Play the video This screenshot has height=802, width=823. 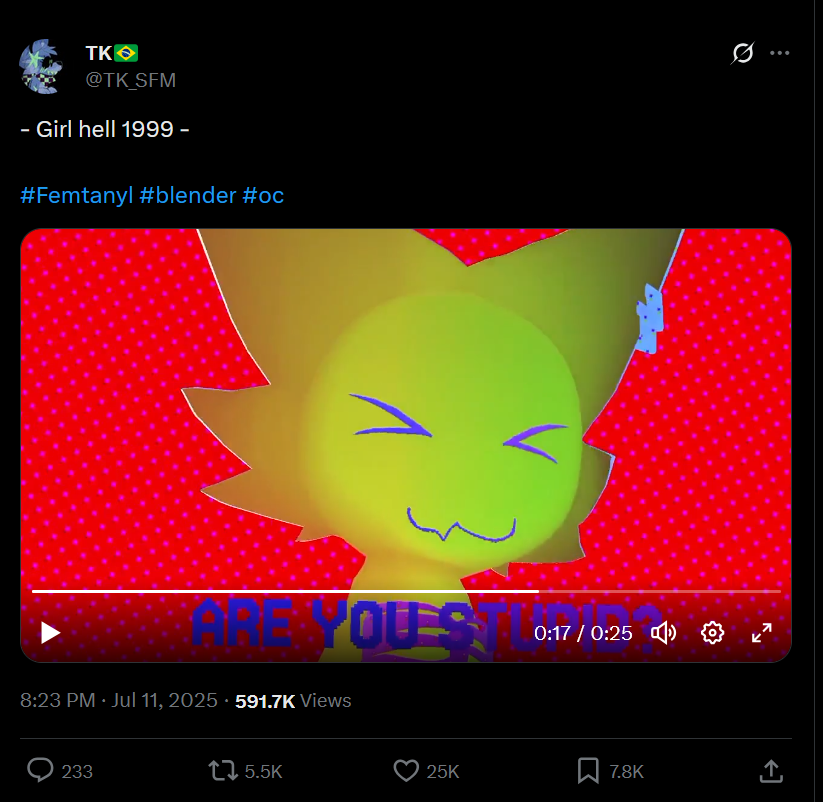click(50, 632)
